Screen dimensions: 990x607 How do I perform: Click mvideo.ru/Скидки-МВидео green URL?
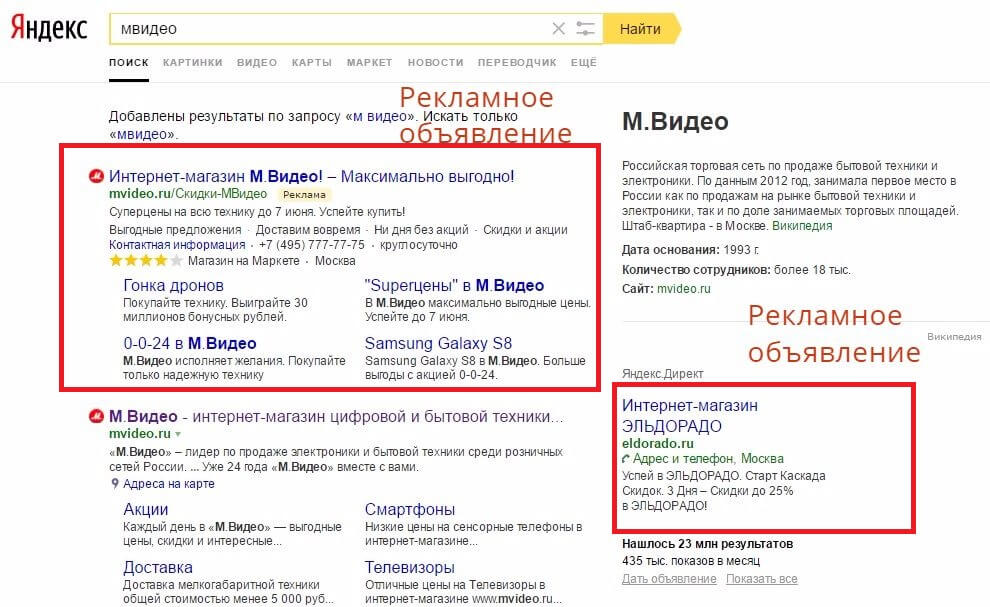pos(188,194)
